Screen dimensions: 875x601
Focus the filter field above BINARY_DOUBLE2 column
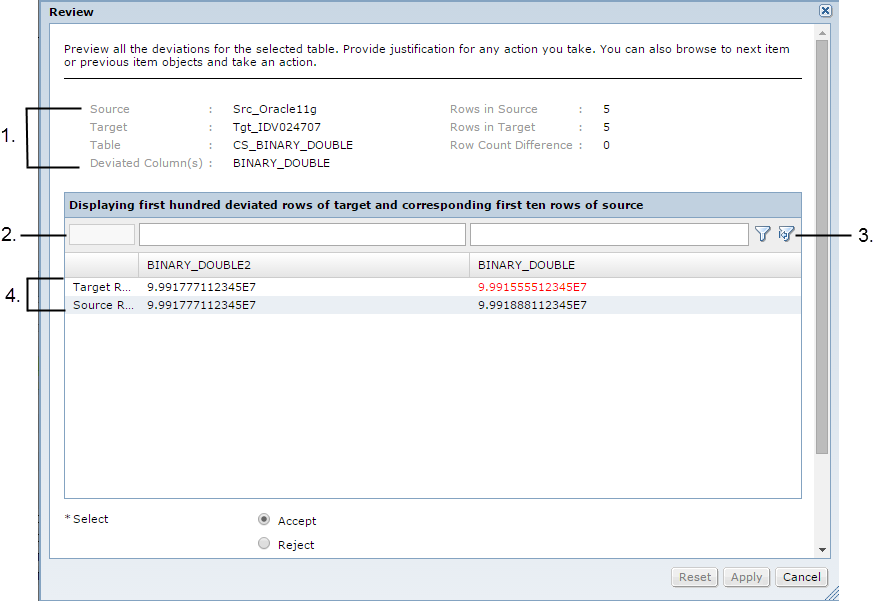[x=302, y=234]
